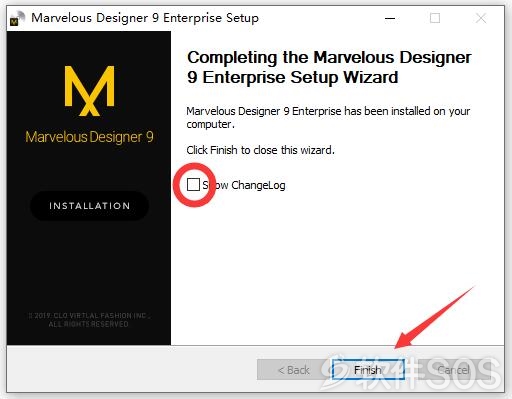This screenshot has width=512, height=399.
Task: Click the Marvelous Designer M logo
Action: [x=89, y=91]
